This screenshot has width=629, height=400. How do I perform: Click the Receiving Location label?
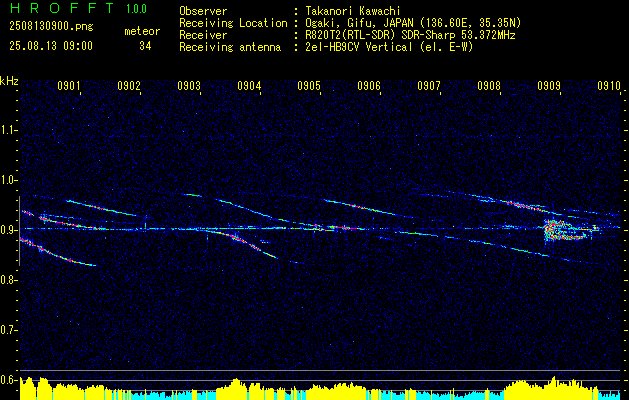click(233, 23)
